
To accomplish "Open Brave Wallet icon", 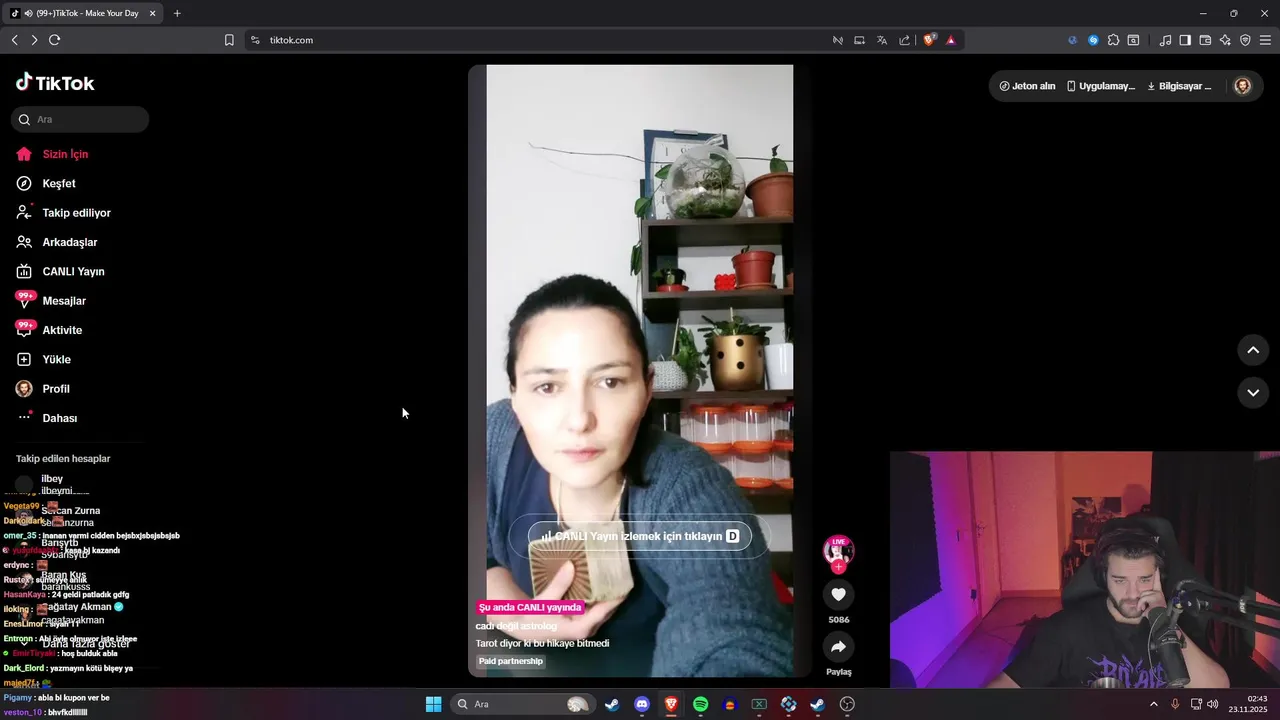I will [x=1205, y=40].
